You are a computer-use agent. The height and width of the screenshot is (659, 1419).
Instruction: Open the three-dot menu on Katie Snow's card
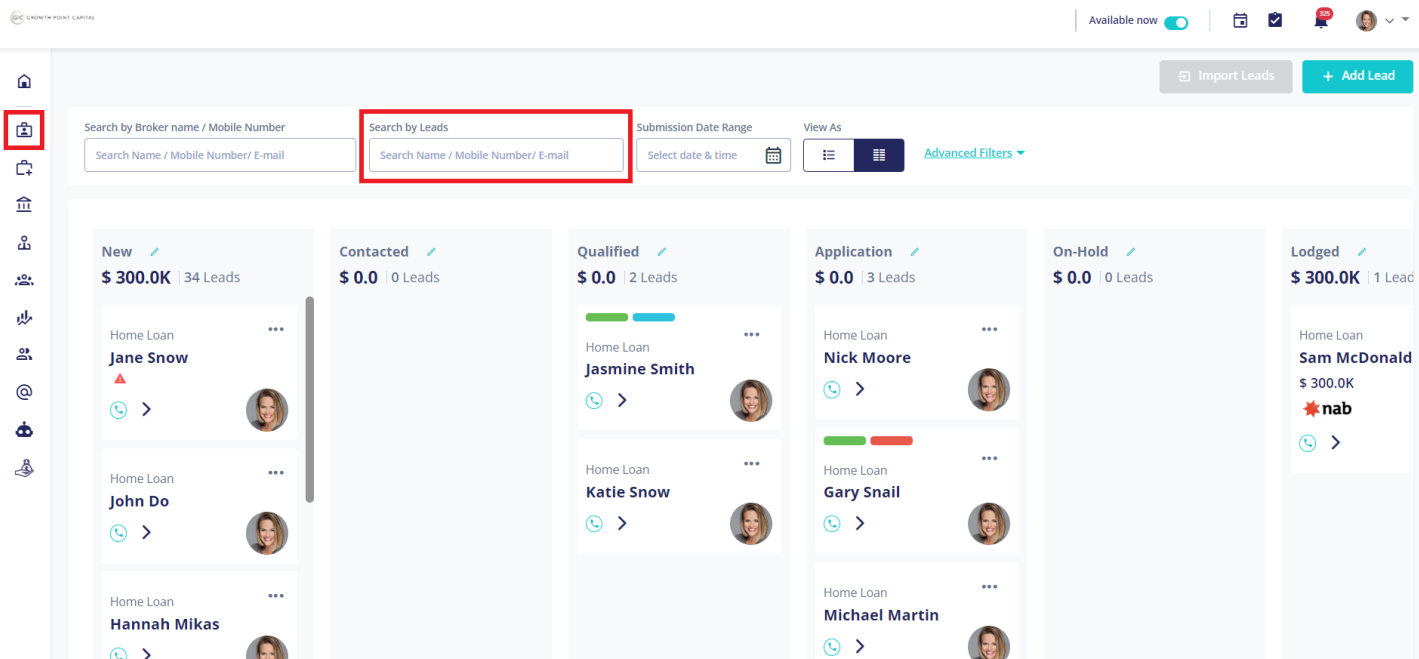pos(752,464)
